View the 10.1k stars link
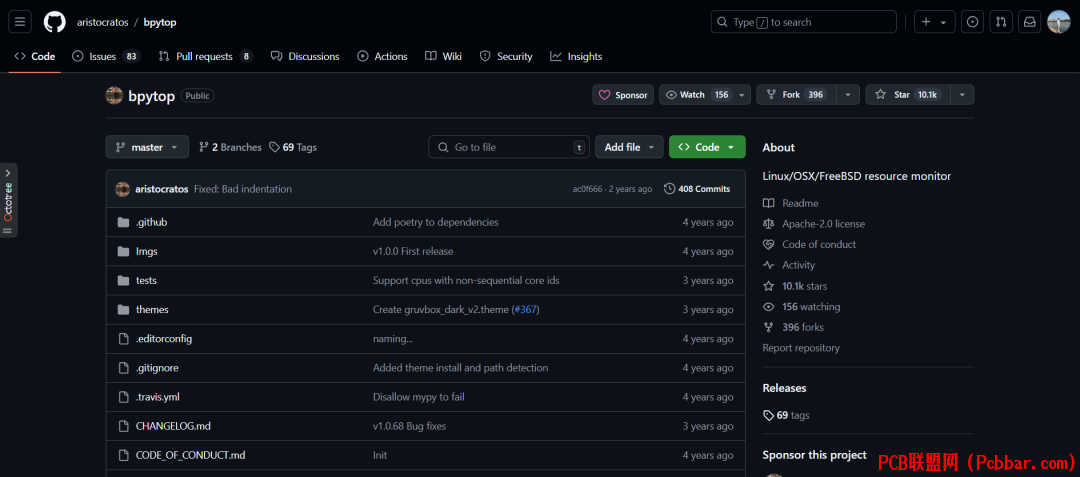Image resolution: width=1080 pixels, height=477 pixels. [x=796, y=286]
